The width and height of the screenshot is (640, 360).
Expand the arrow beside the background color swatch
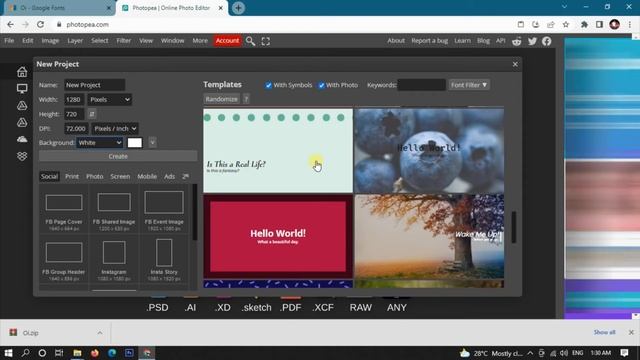tap(152, 143)
